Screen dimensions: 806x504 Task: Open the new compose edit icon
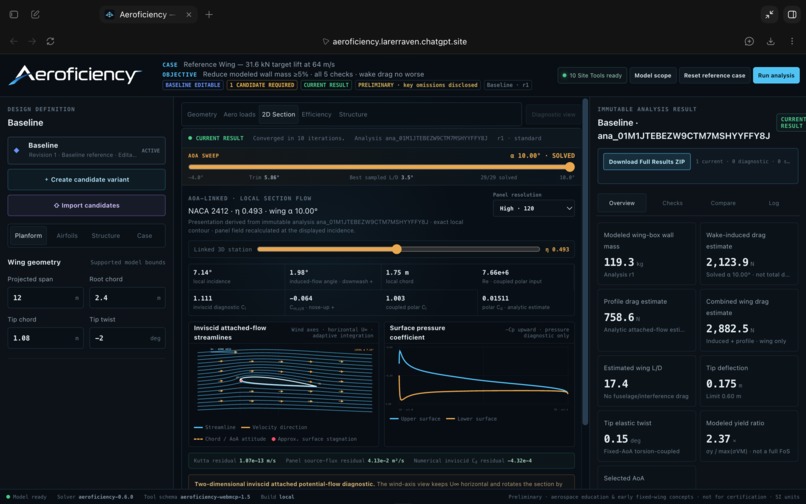[x=35, y=14]
